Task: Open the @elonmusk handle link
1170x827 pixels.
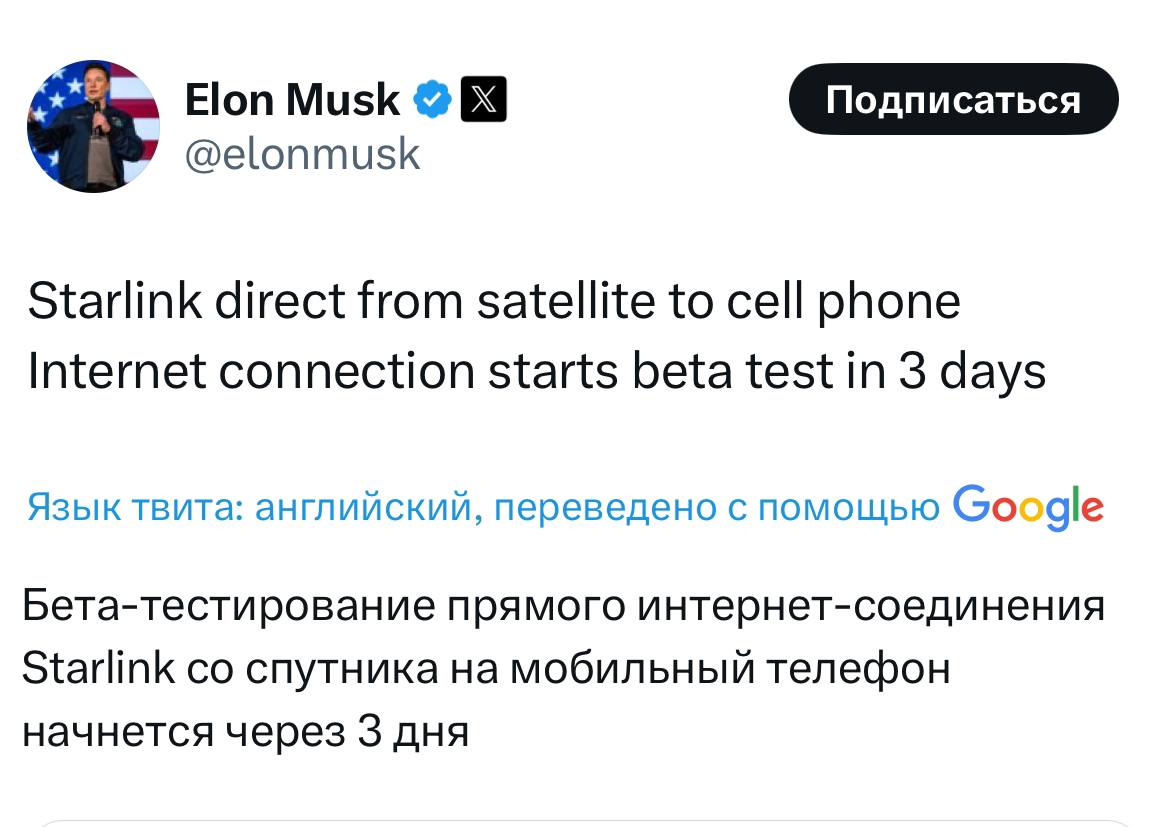Action: click(302, 154)
